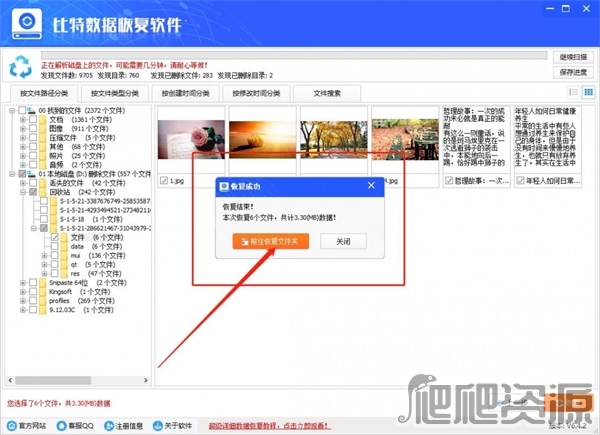Click the 压缩文件 folder icon

click(x=43, y=138)
